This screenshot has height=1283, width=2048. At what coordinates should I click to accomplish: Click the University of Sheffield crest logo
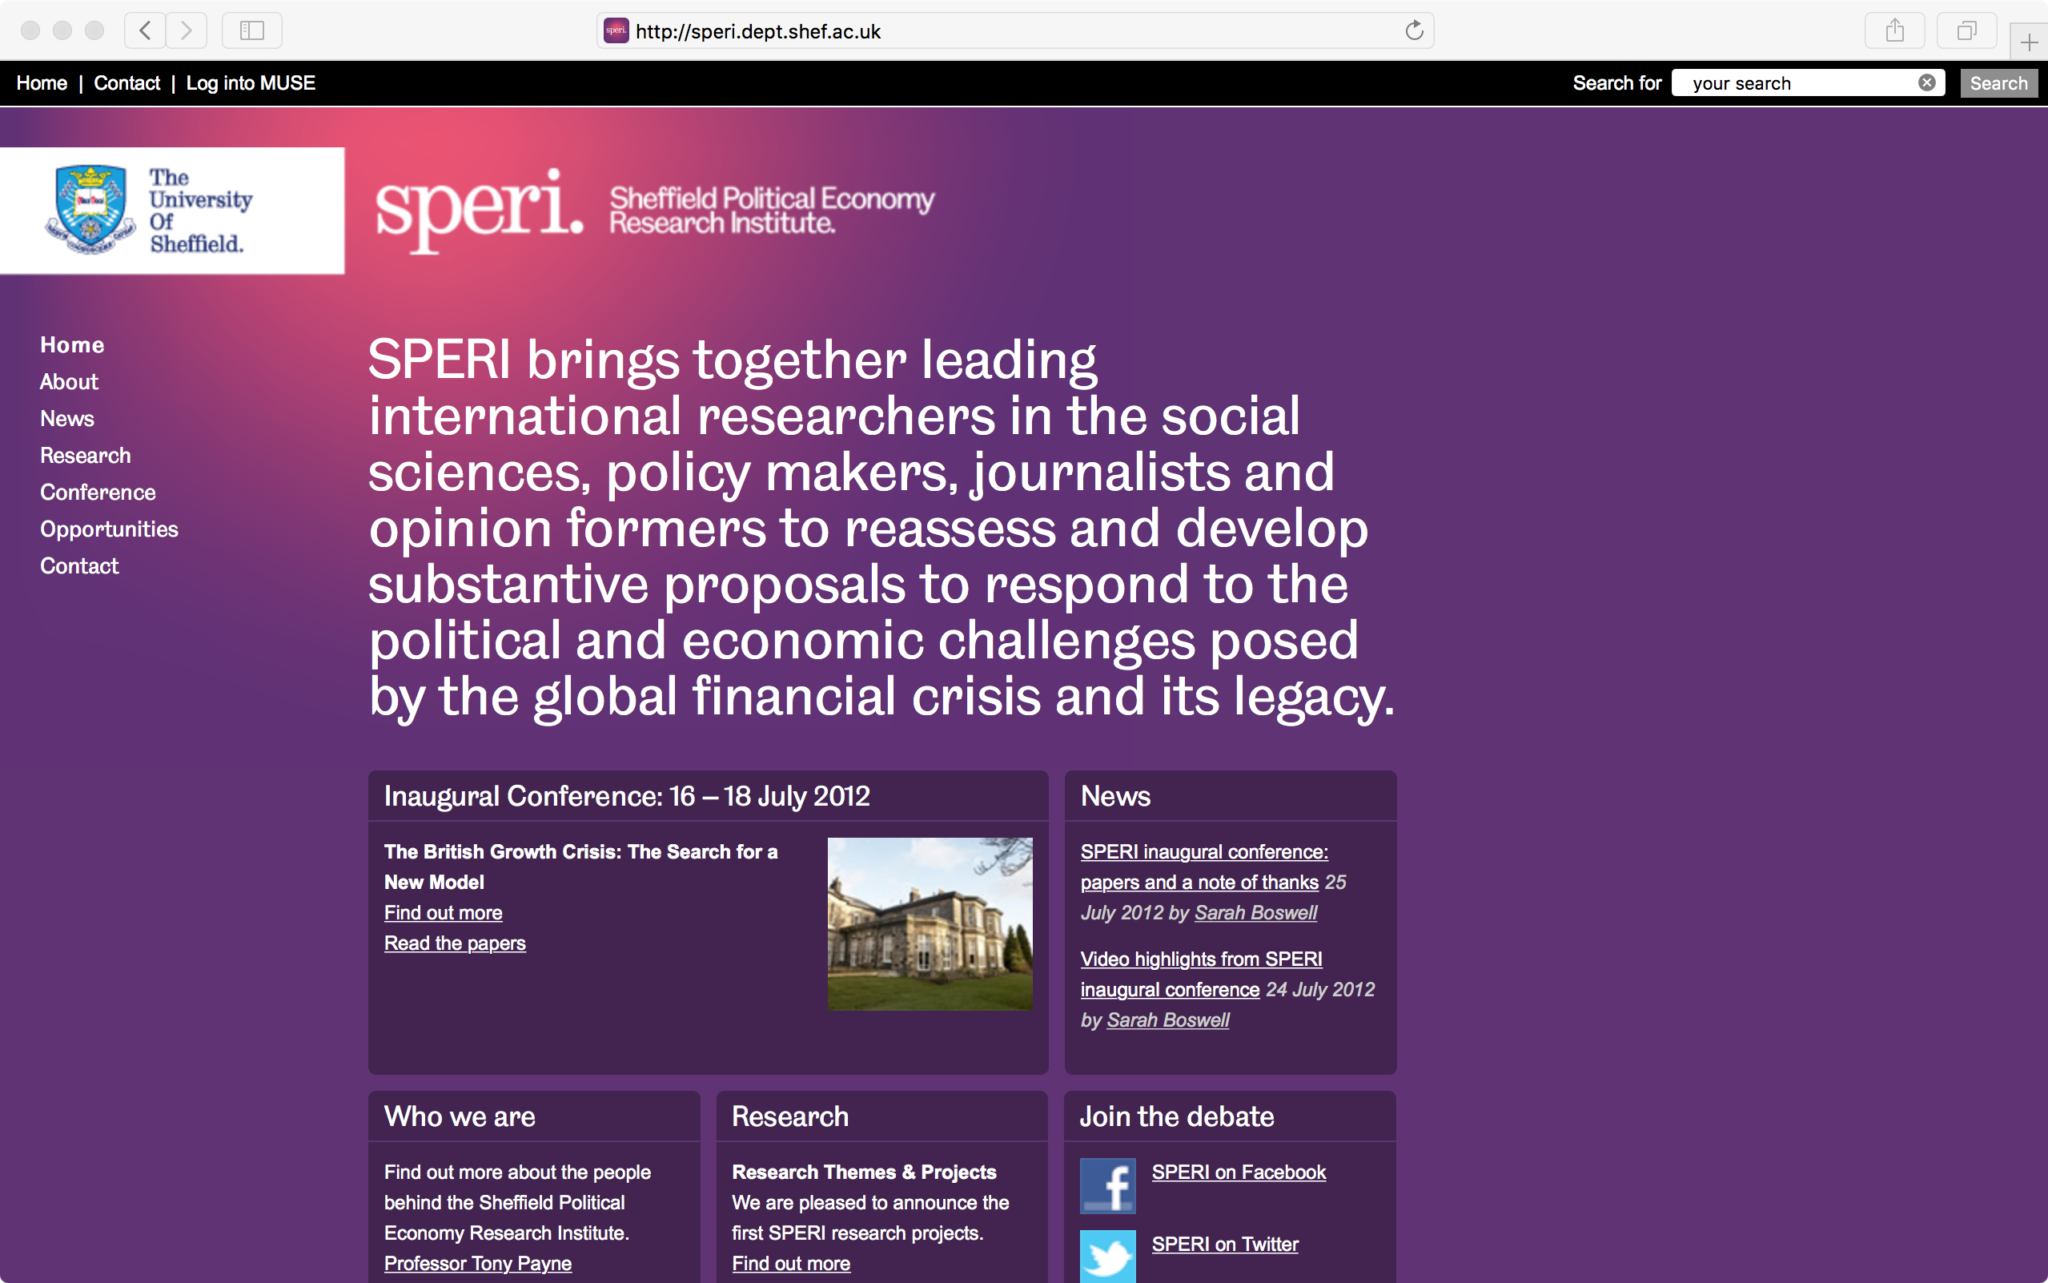[x=91, y=210]
